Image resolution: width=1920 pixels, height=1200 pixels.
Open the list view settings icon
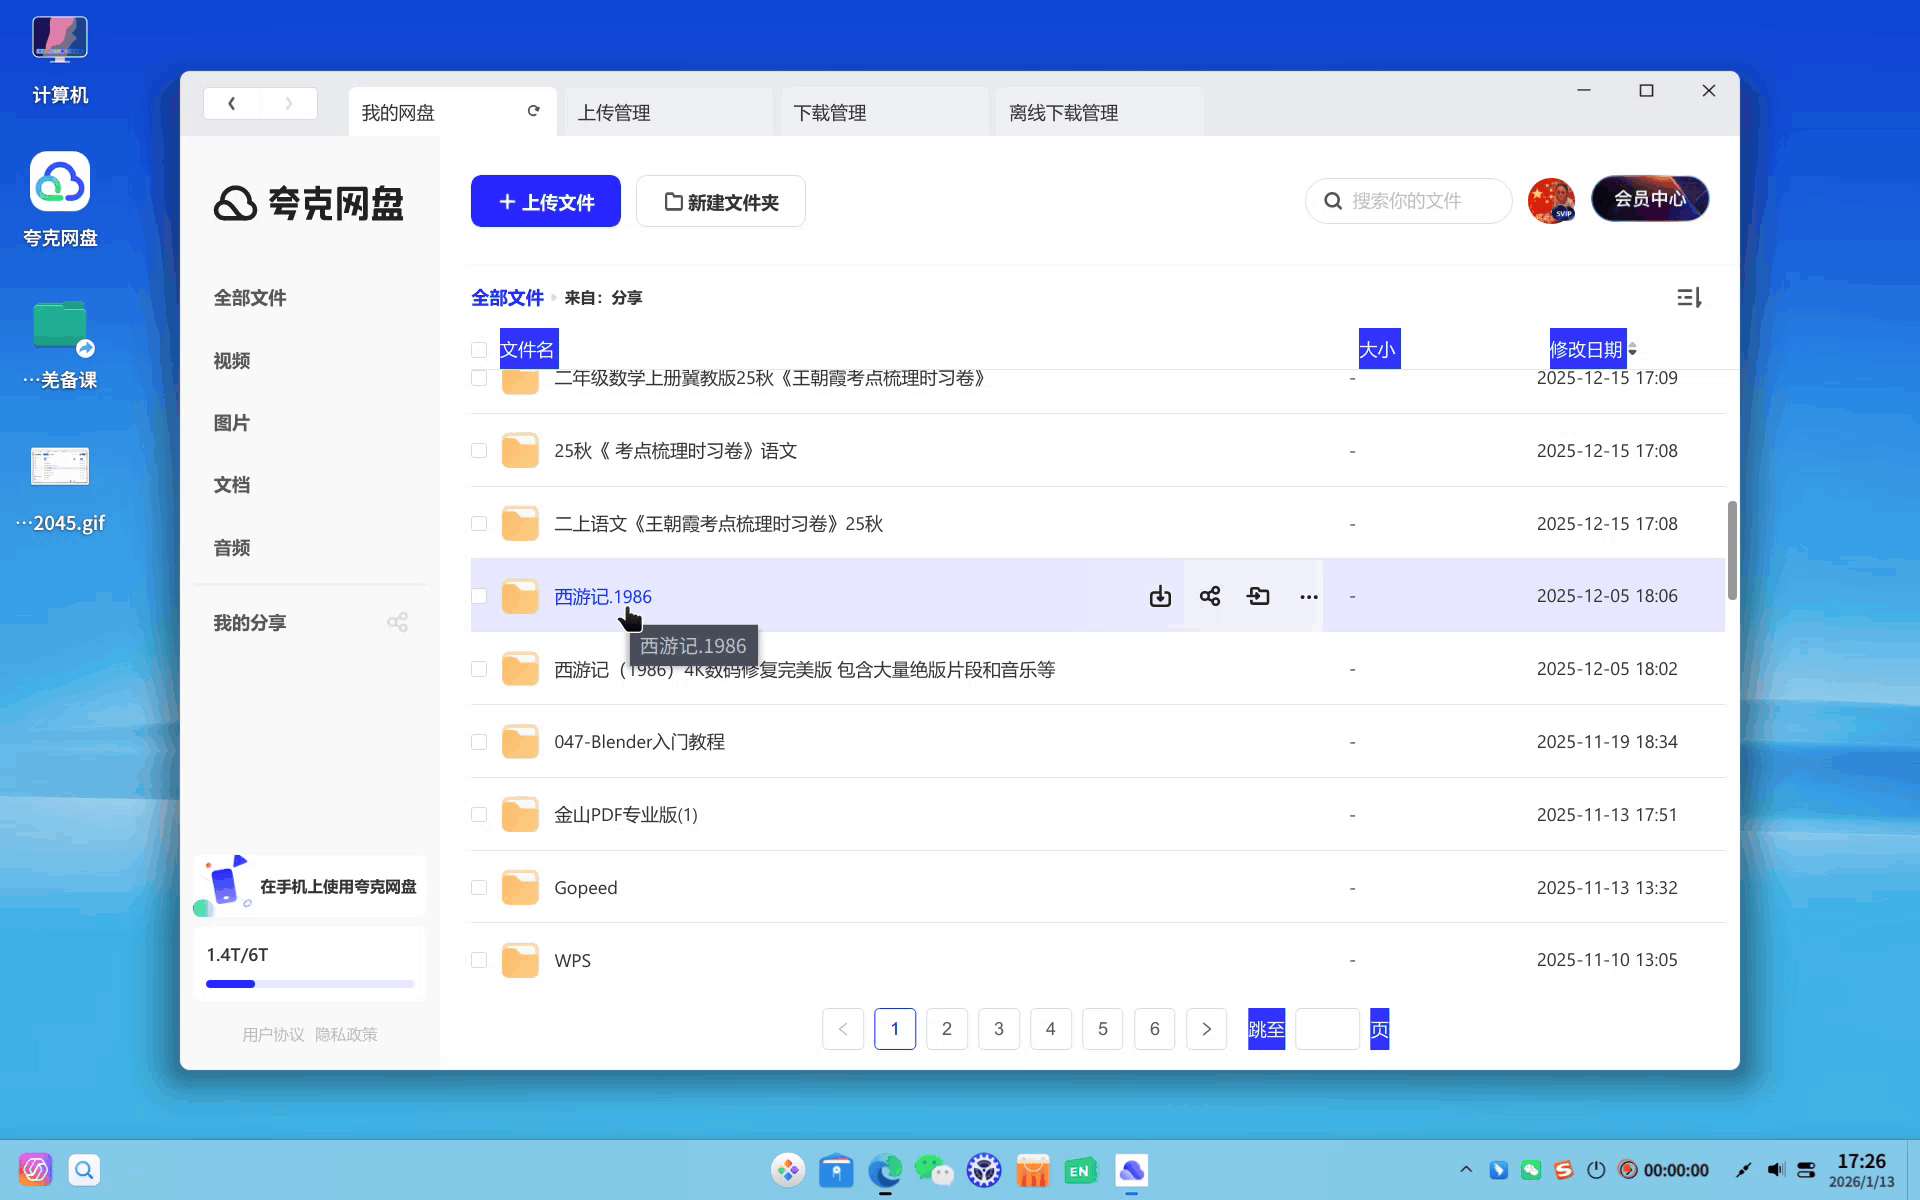click(x=1688, y=297)
